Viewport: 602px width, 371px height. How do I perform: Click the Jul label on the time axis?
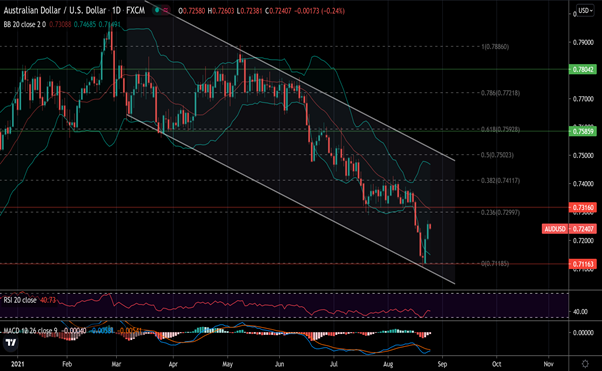(334, 364)
